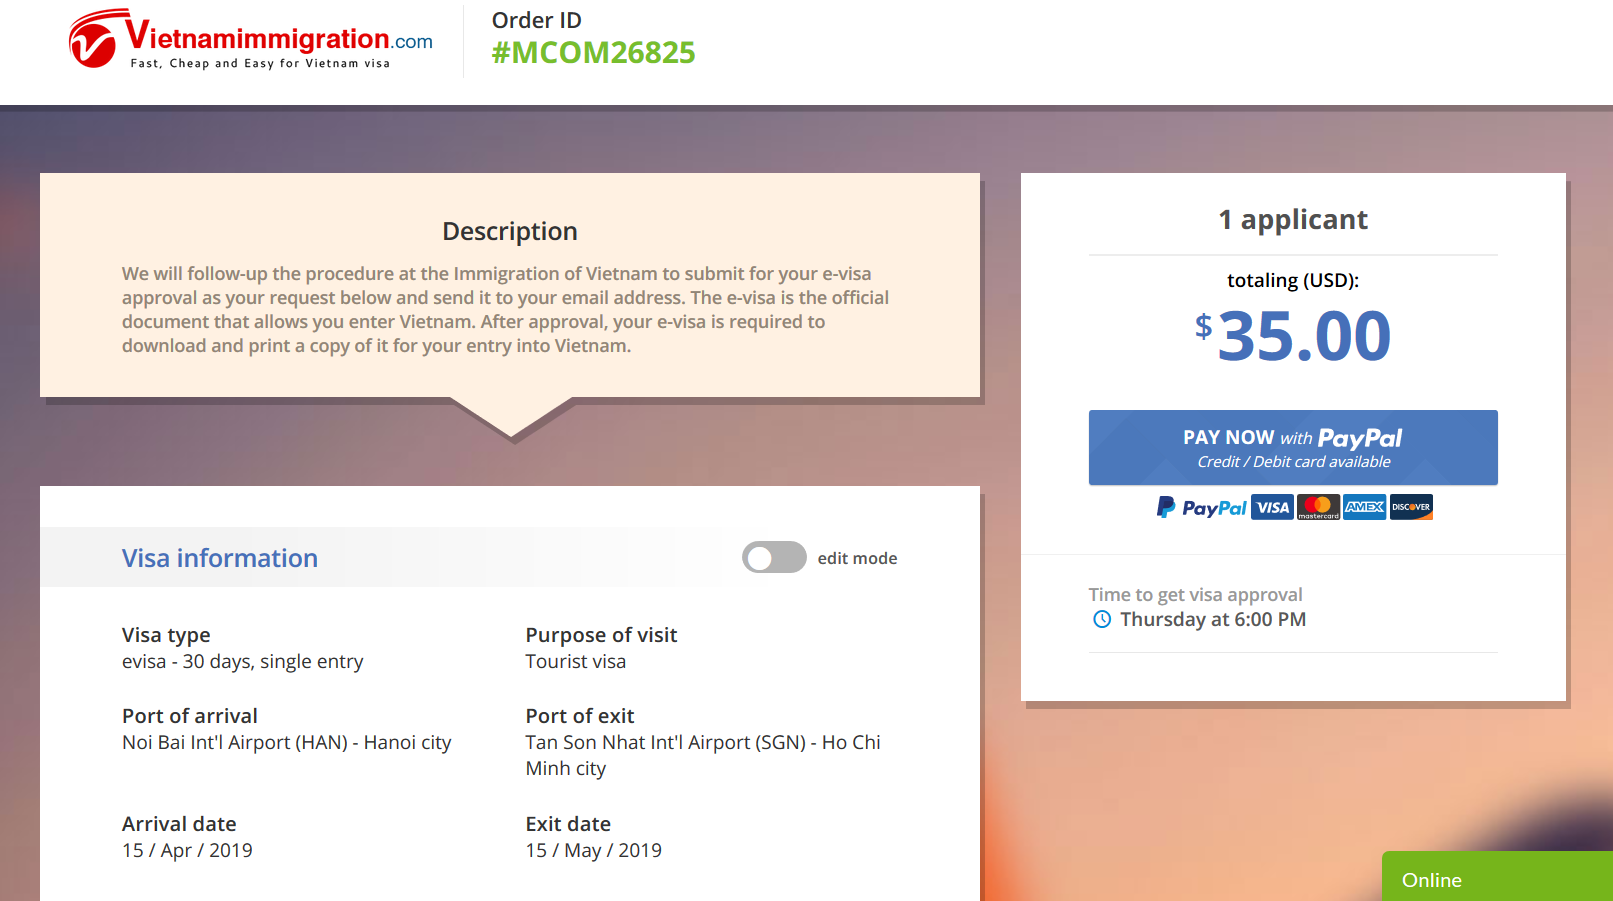Click the Exit date 15 / May / 2019

(x=594, y=851)
